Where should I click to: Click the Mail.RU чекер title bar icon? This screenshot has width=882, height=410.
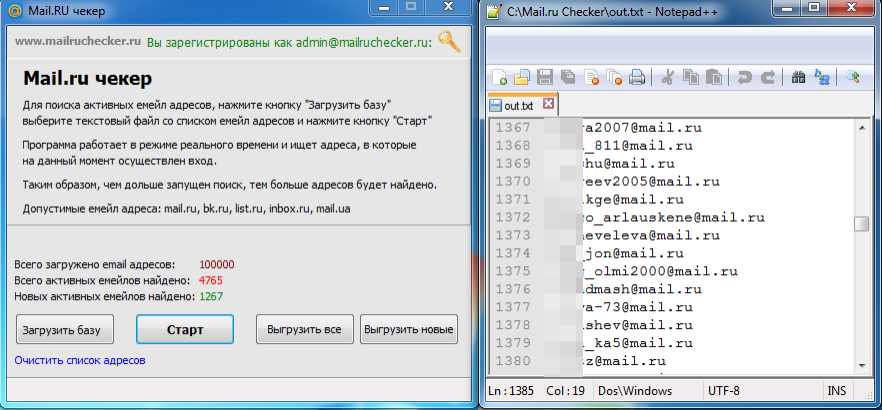16,10
